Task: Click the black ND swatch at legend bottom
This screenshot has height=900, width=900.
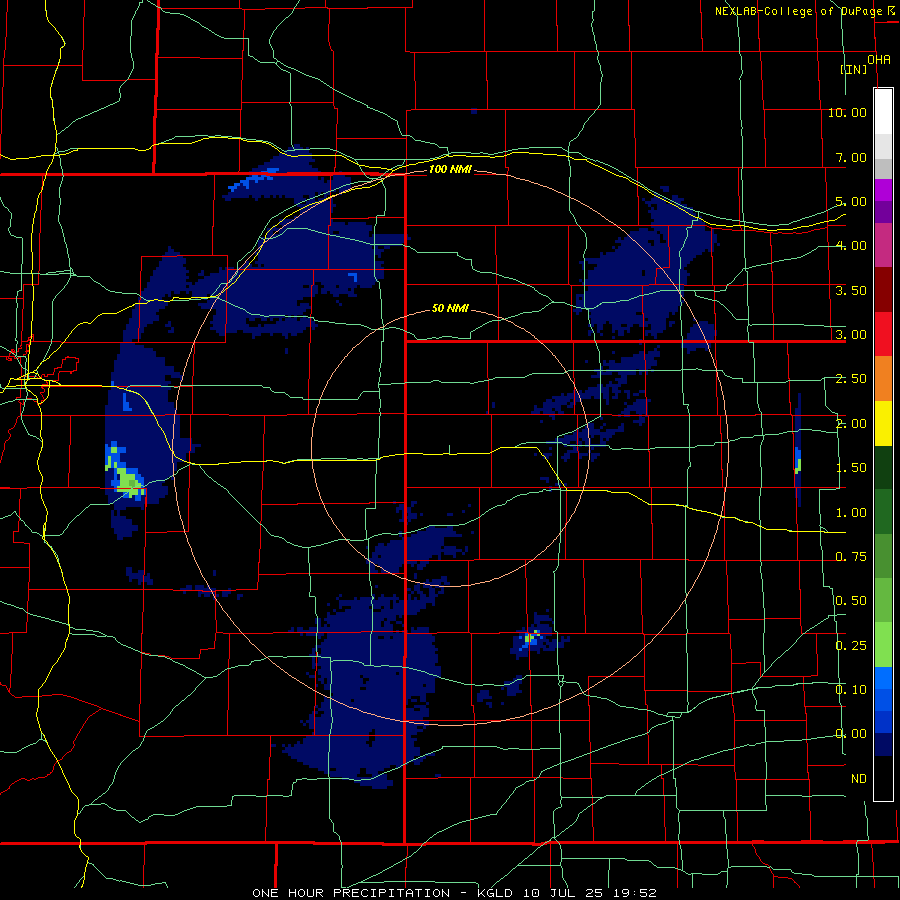Action: click(x=883, y=778)
